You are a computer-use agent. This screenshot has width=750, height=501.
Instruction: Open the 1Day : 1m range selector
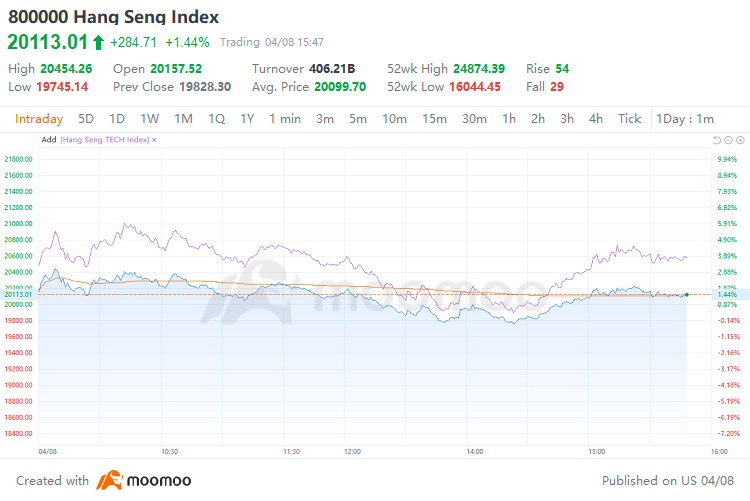685,119
